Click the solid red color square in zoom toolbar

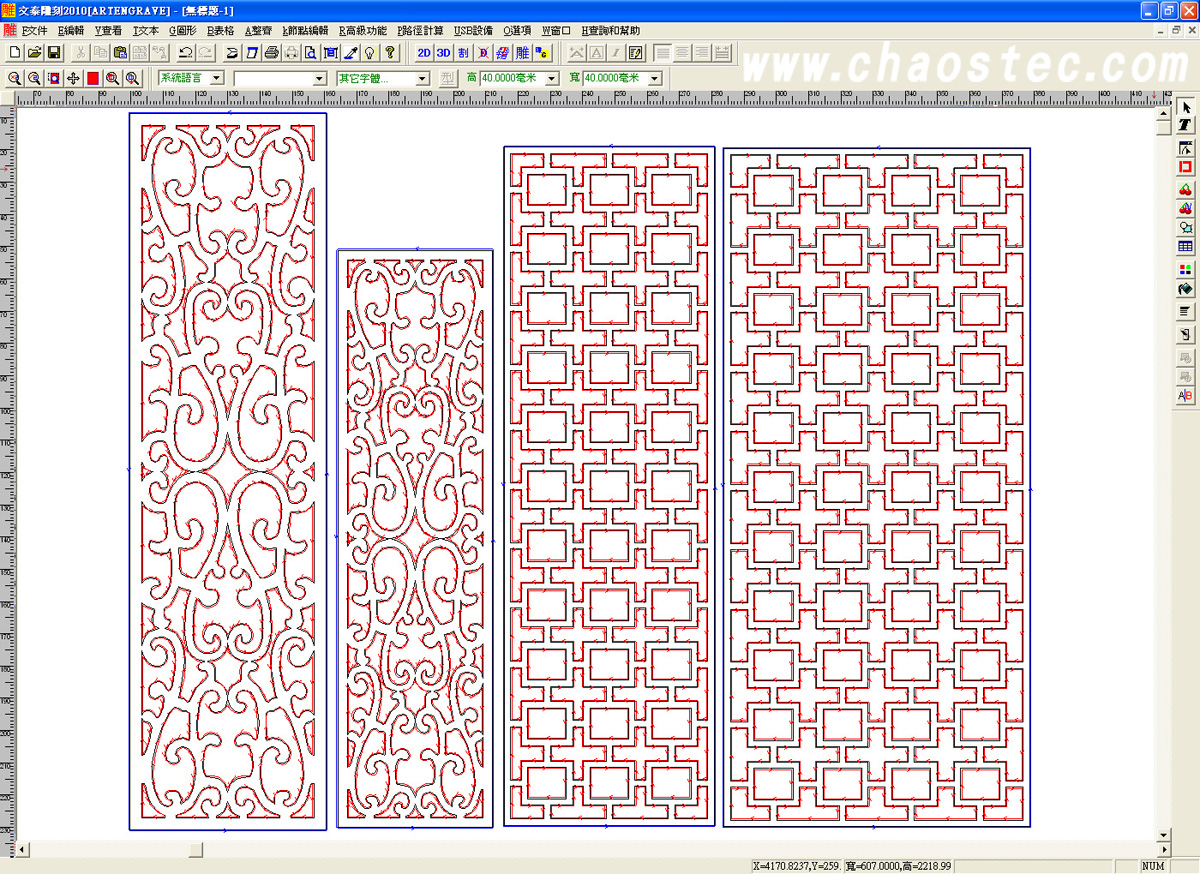point(92,78)
